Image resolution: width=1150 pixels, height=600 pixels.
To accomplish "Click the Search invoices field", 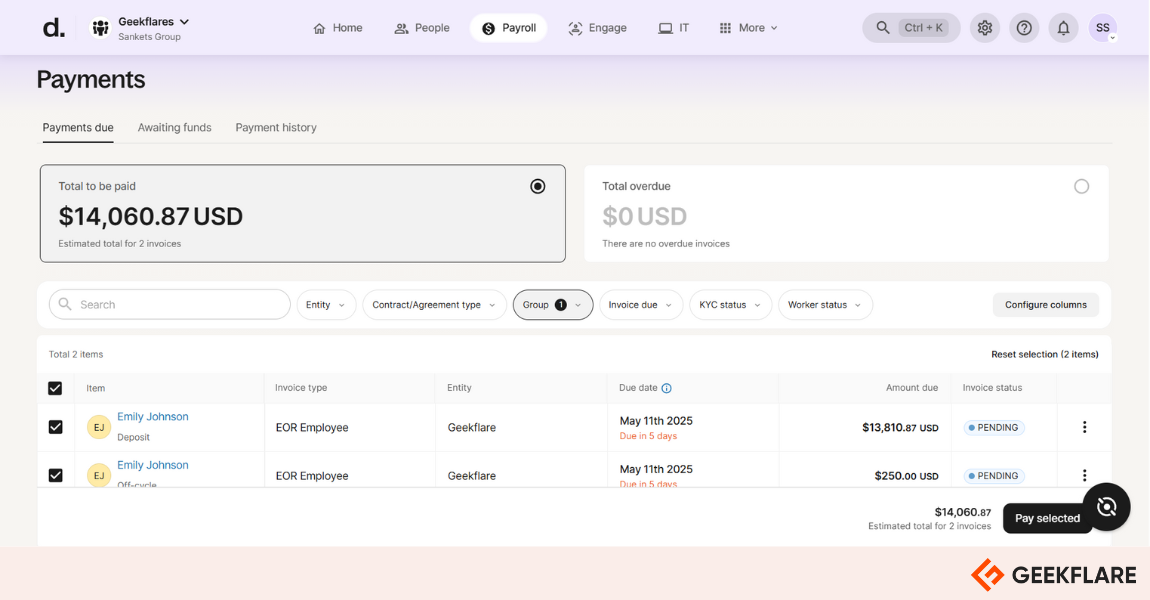I will pos(169,304).
